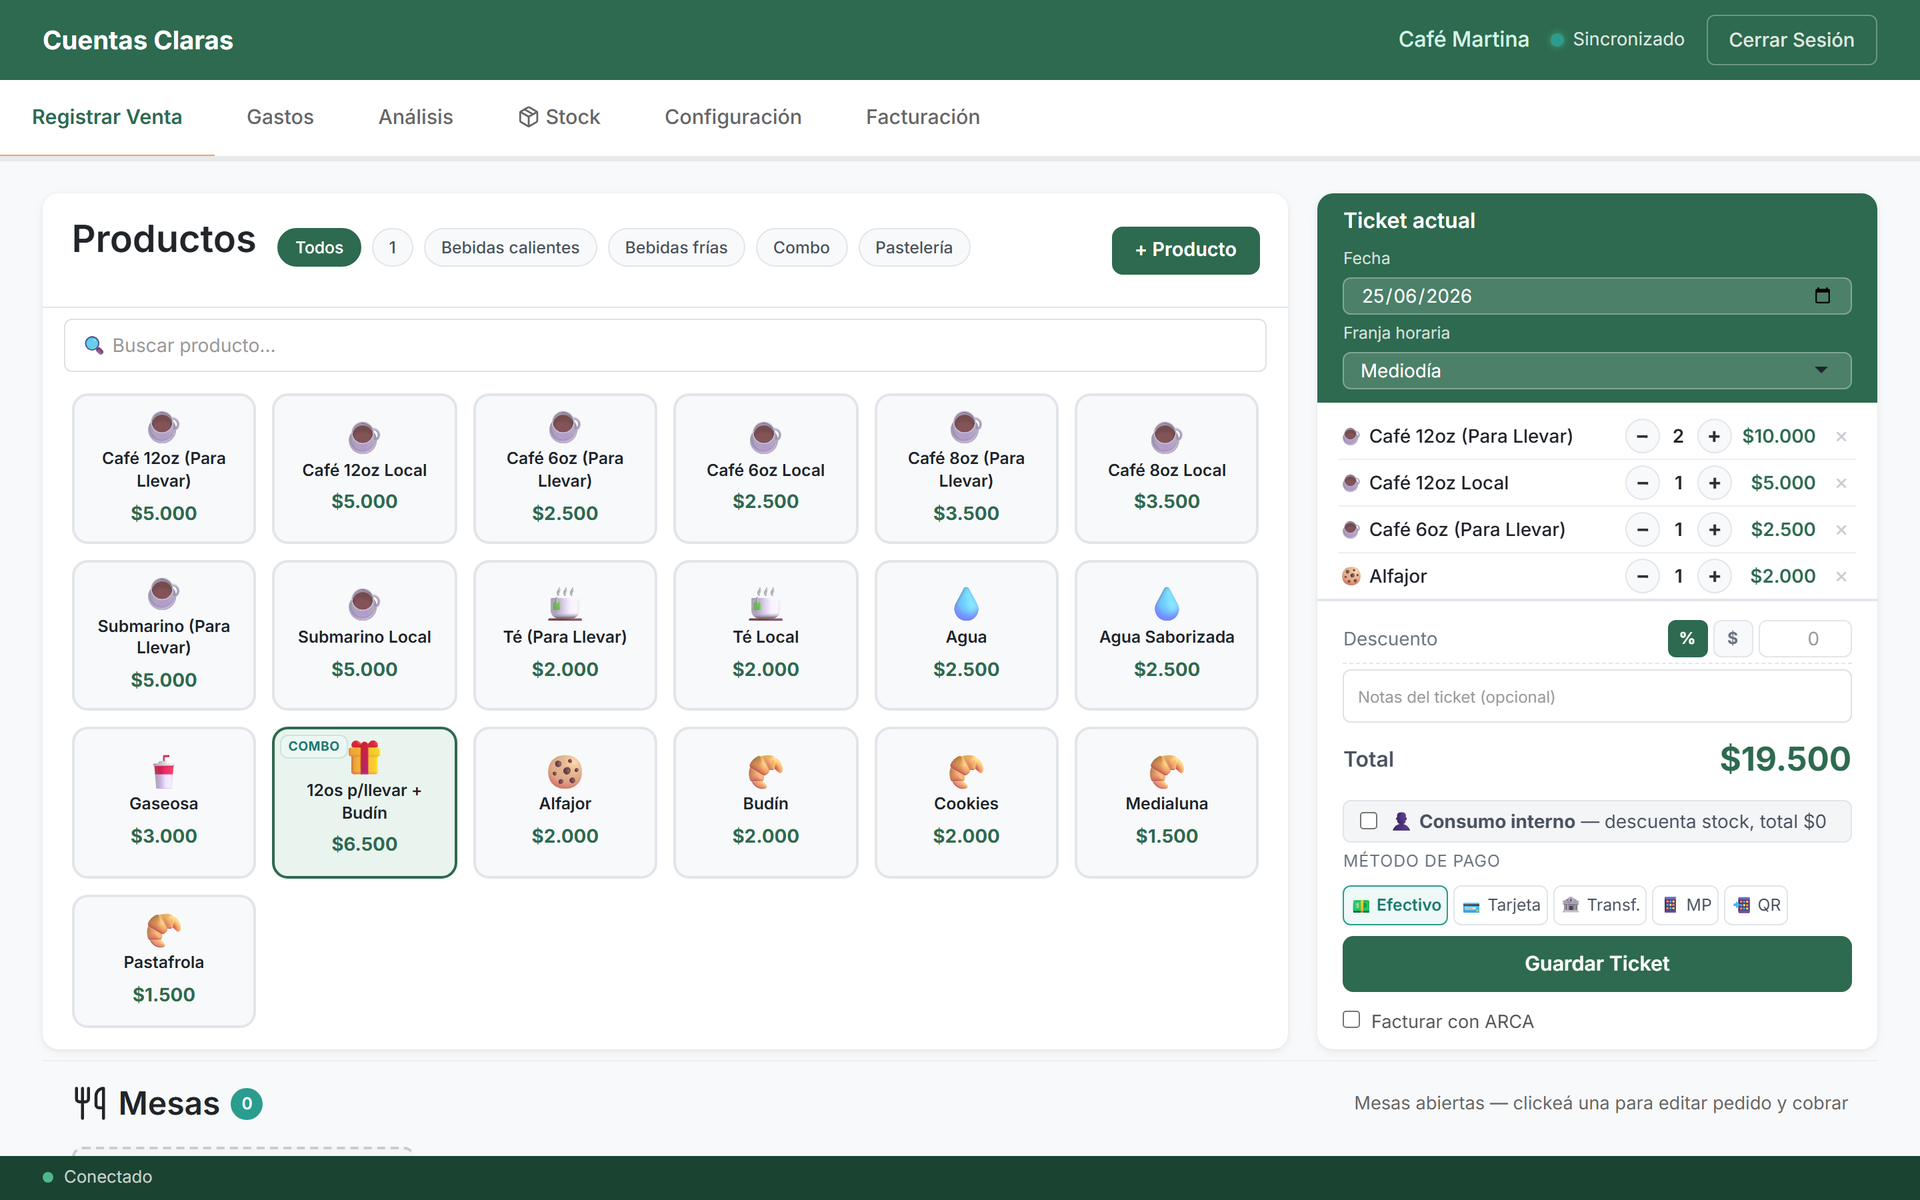Click the + Producto button

coord(1186,250)
